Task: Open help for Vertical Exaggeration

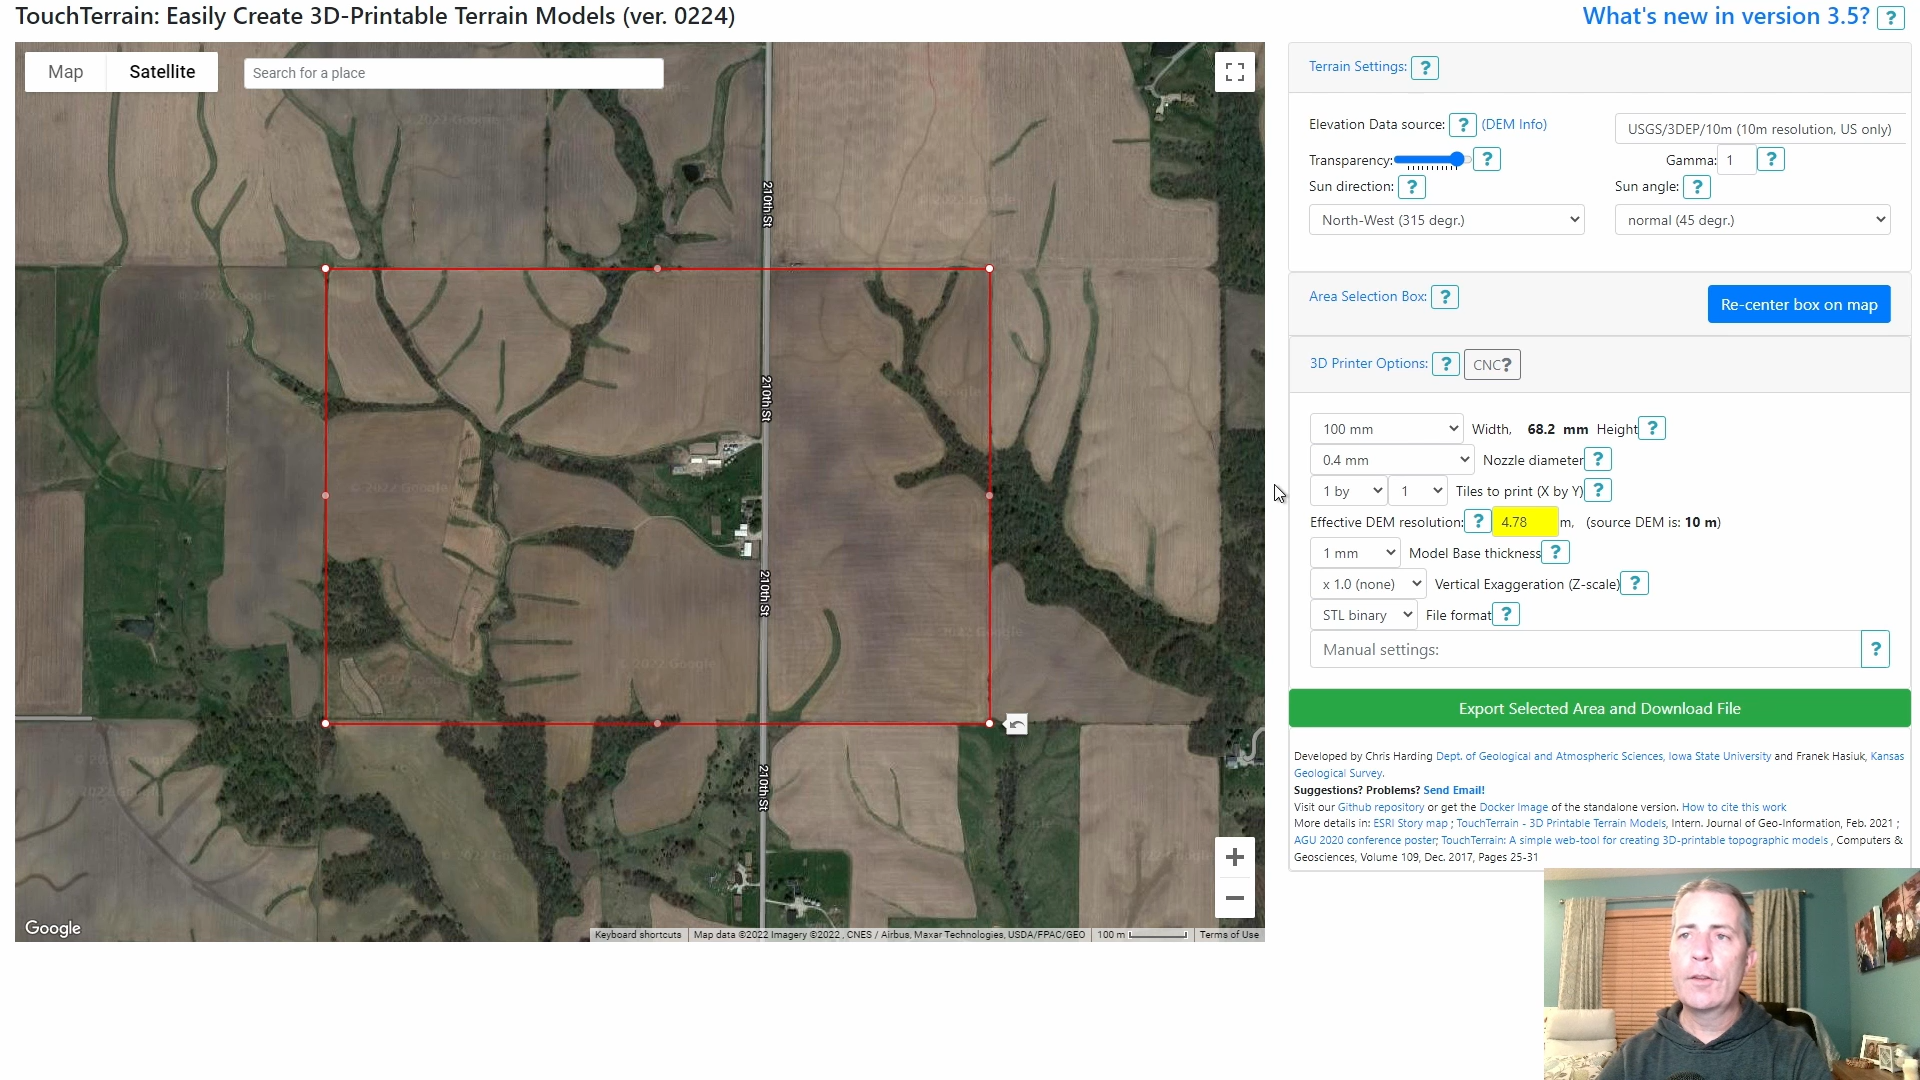Action: click(1634, 584)
